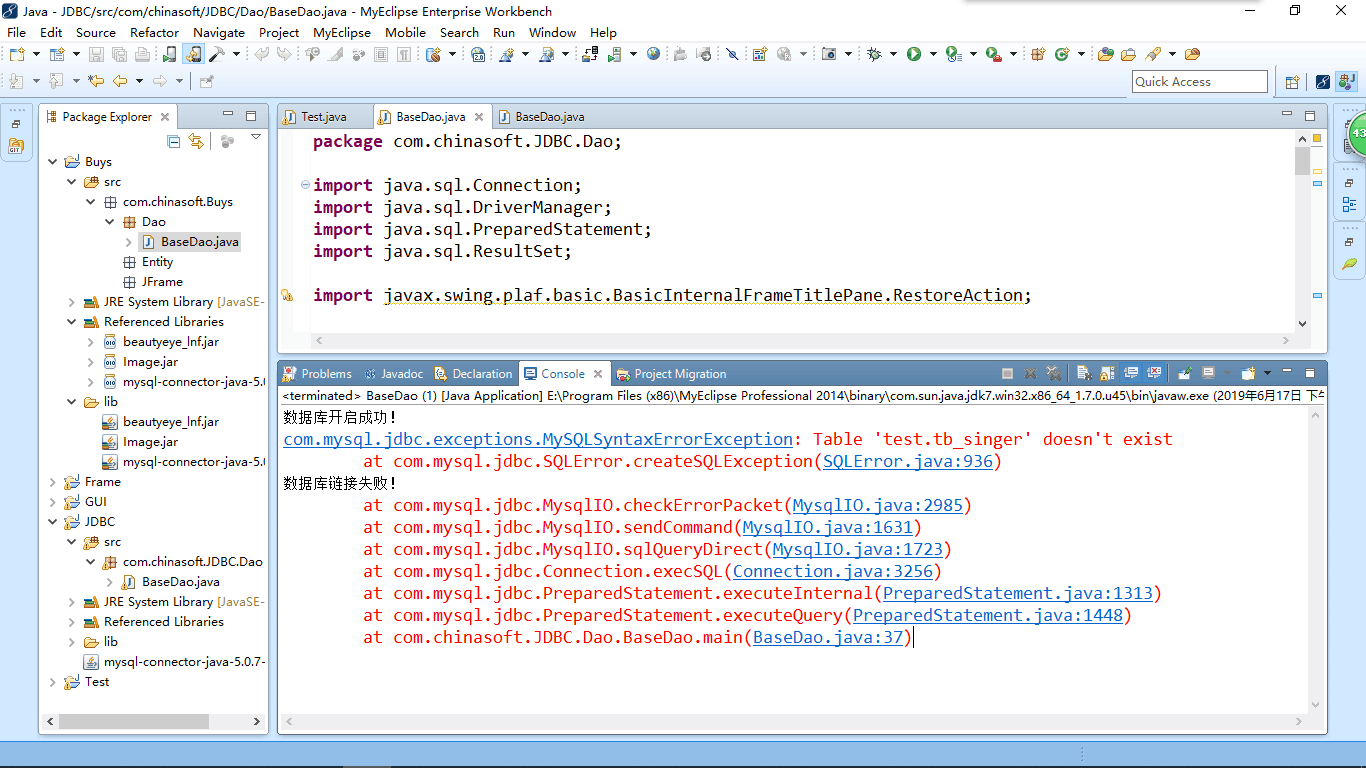Click the camera capture toolbar icon
The image size is (1366, 768).
[829, 54]
